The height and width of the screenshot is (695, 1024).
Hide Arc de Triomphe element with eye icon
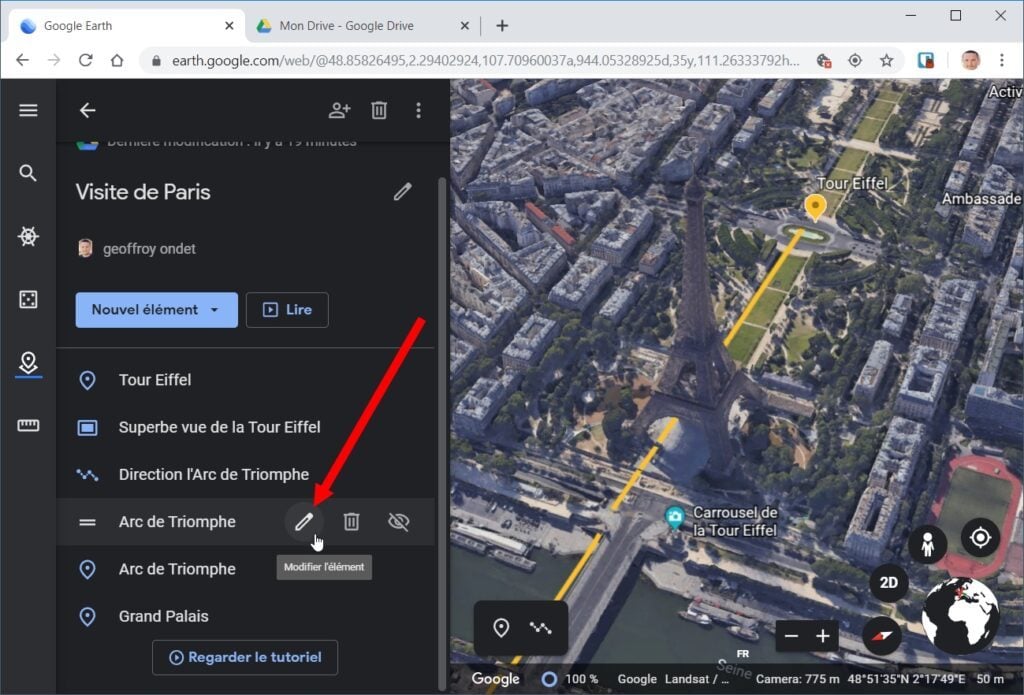[398, 521]
